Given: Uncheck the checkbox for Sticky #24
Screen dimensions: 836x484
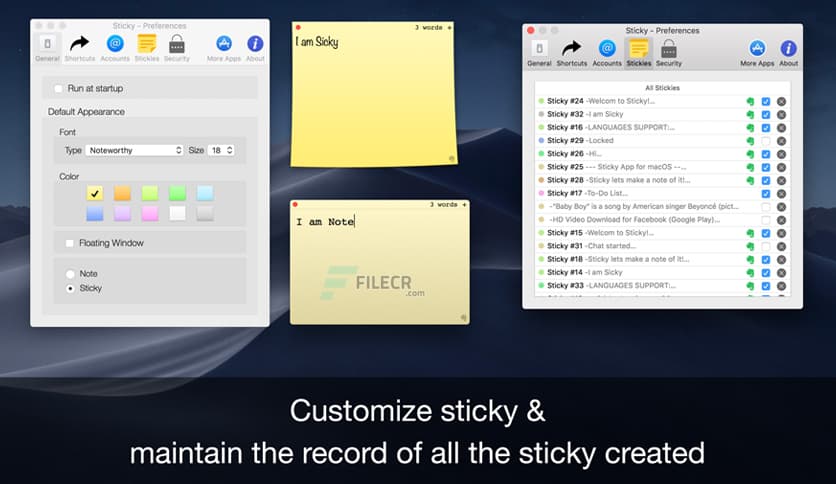Looking at the screenshot, I should point(766,101).
